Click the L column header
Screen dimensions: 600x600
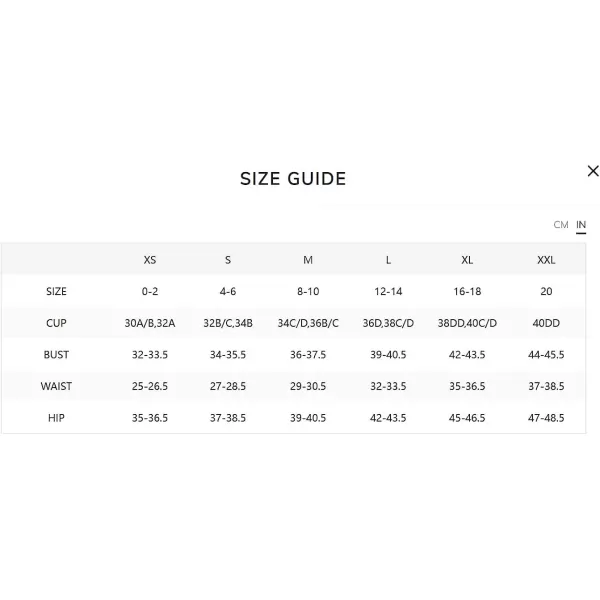click(388, 260)
